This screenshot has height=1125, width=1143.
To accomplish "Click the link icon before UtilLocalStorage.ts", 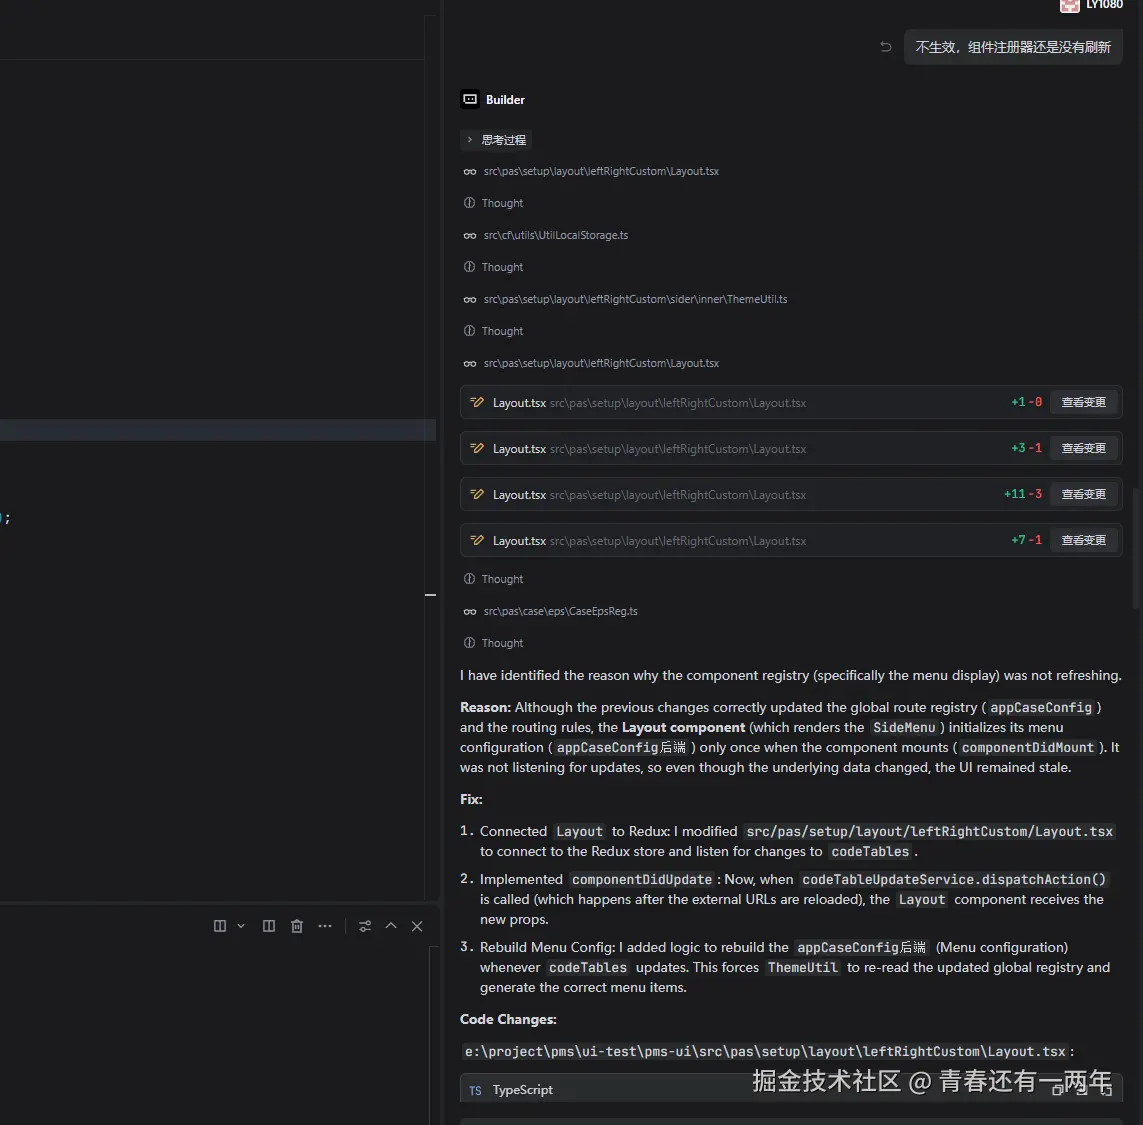I will (470, 235).
